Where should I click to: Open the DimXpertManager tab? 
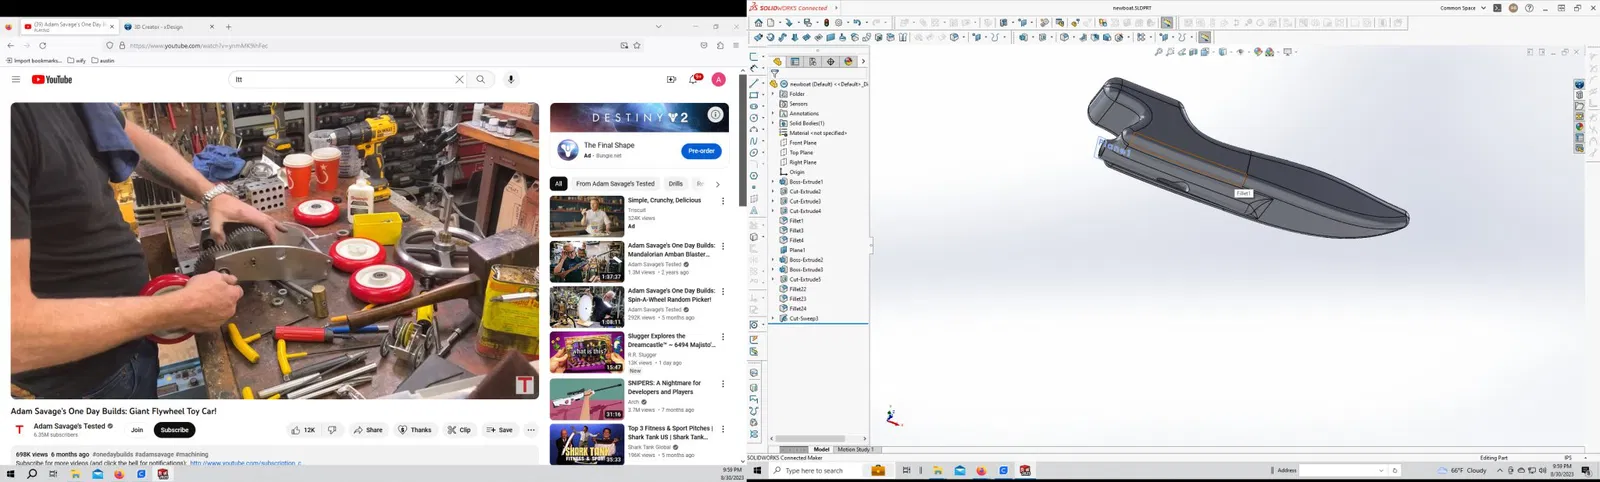(x=831, y=61)
